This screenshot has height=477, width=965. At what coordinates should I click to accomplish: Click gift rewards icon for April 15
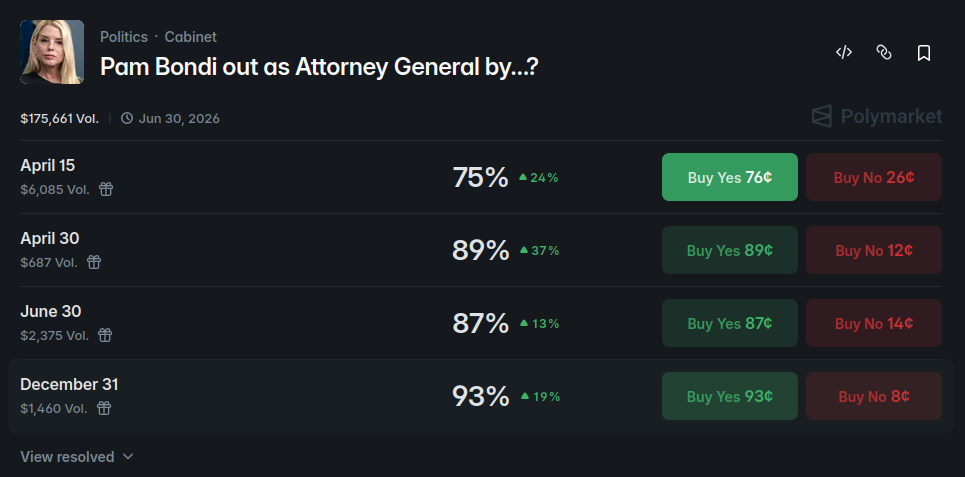click(106, 189)
